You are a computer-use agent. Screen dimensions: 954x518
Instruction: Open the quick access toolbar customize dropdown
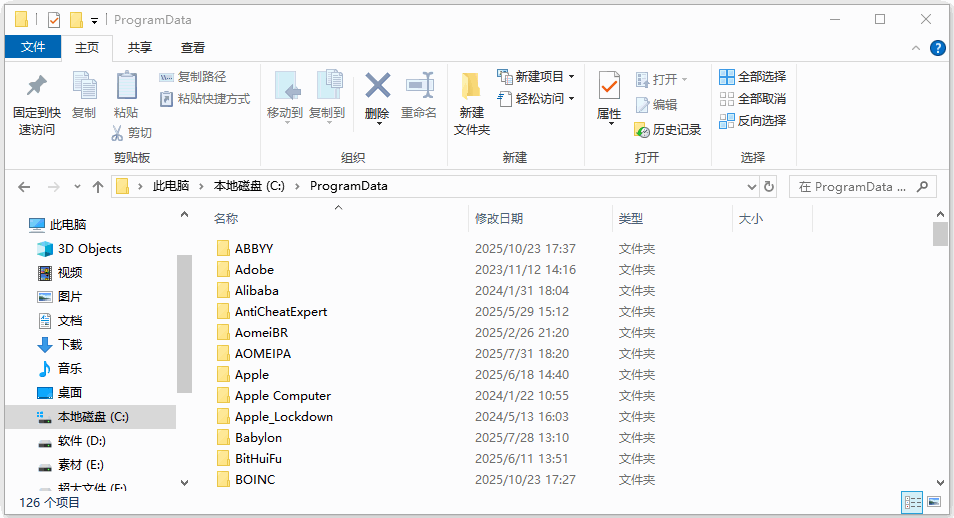coord(94,21)
